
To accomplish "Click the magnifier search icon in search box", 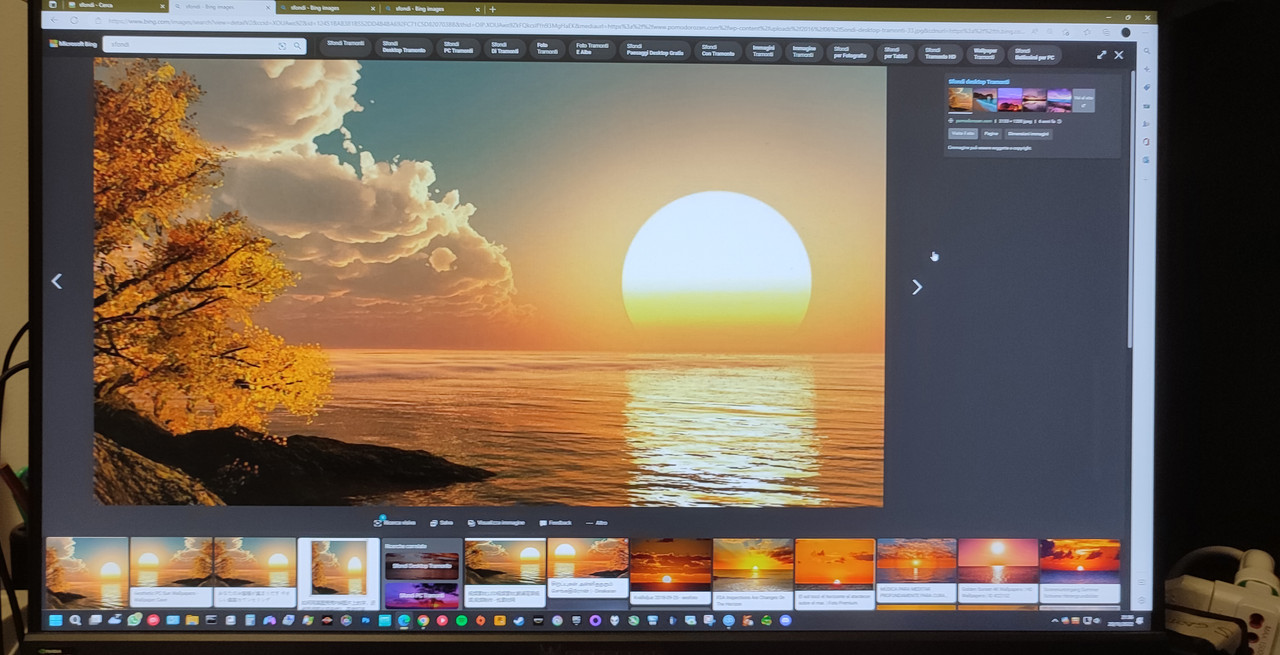I will coord(297,46).
